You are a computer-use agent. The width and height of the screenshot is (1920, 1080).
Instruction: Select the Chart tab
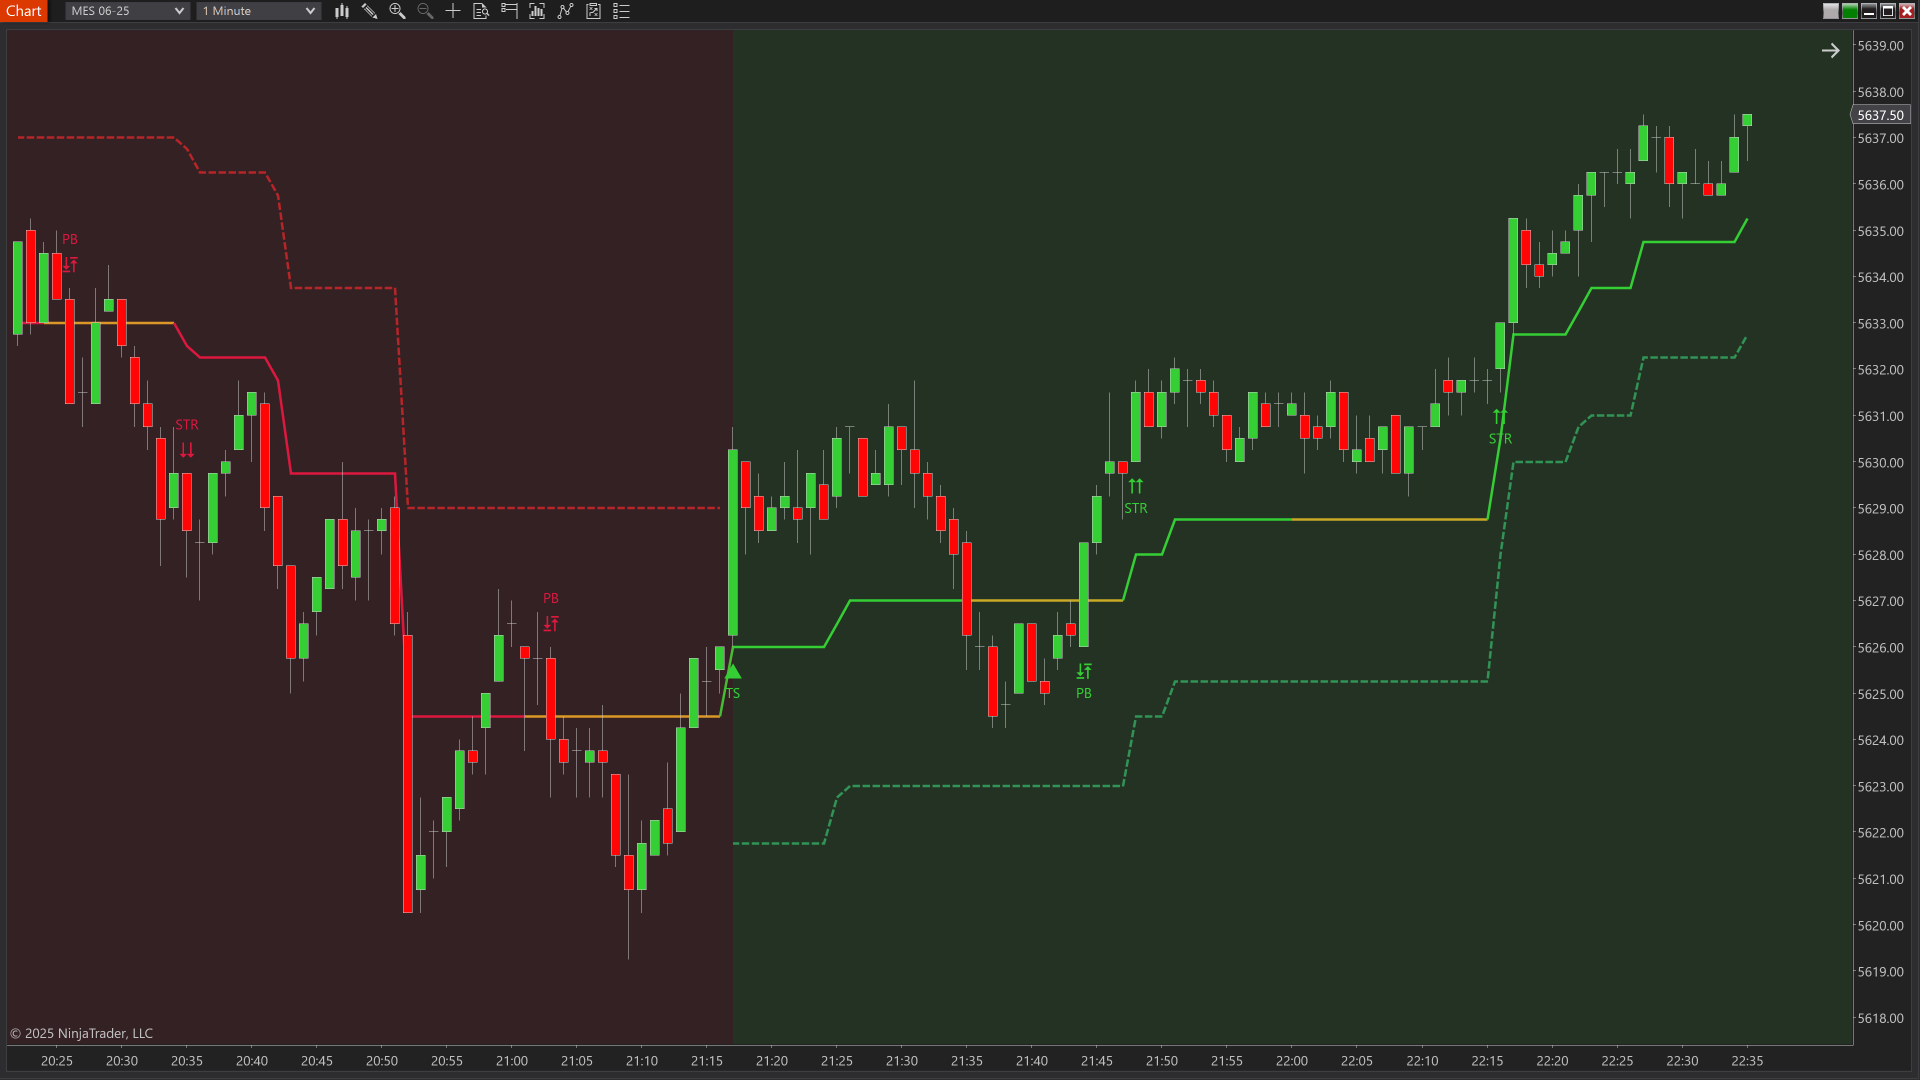point(24,11)
